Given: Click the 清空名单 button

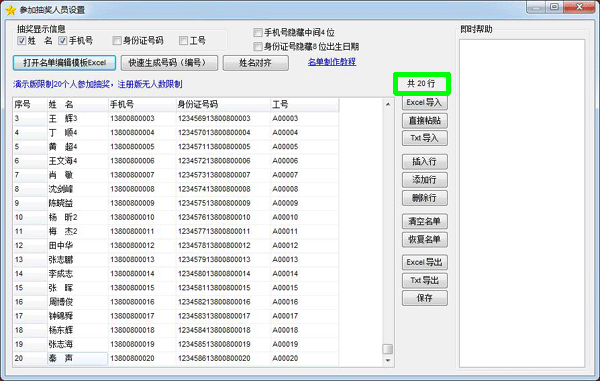Looking at the screenshot, I should click(x=424, y=221).
